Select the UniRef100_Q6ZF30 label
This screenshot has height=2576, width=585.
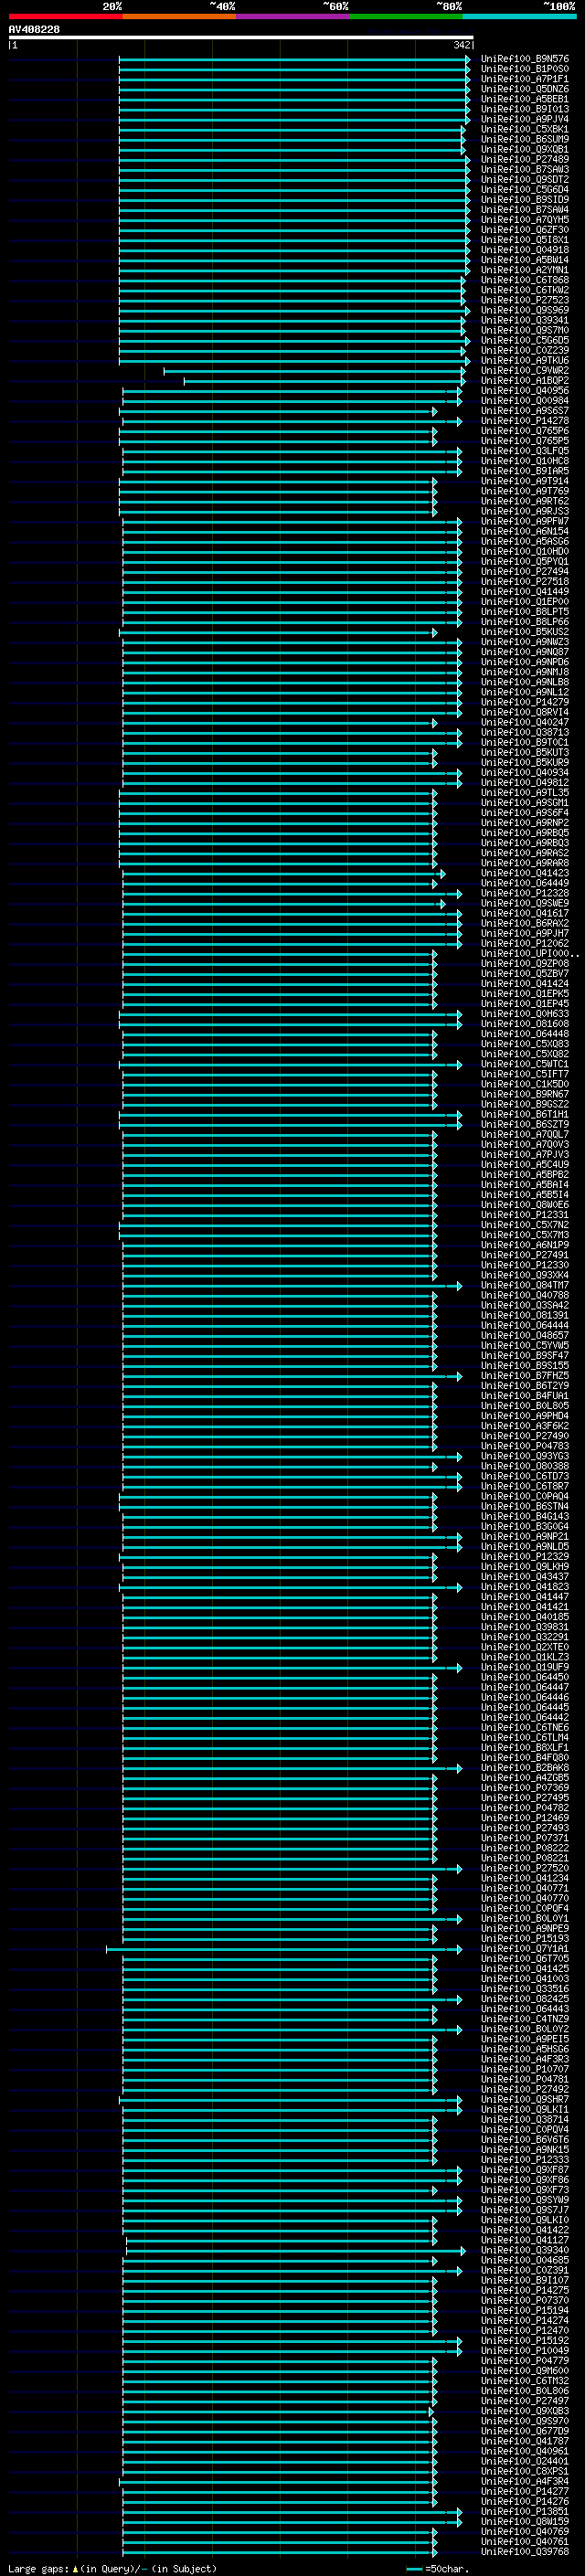click(525, 230)
